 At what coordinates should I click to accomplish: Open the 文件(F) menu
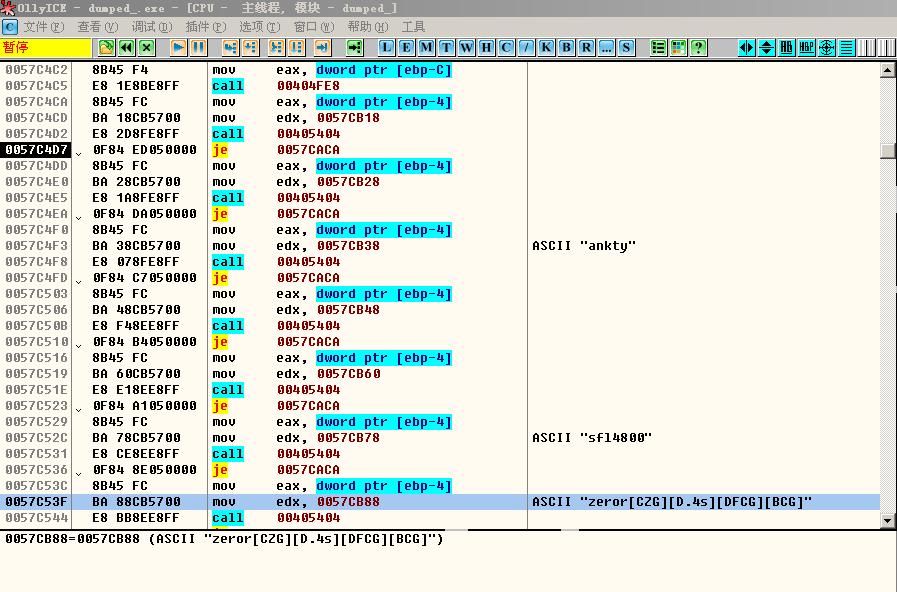(x=43, y=27)
